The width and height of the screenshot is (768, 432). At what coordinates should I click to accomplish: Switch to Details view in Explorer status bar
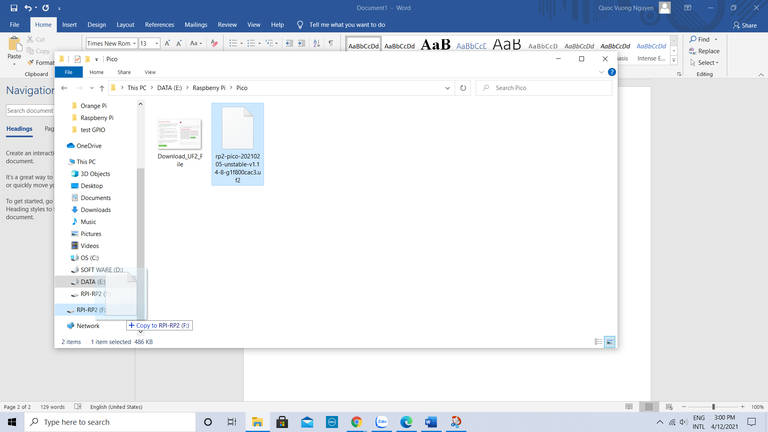click(598, 342)
